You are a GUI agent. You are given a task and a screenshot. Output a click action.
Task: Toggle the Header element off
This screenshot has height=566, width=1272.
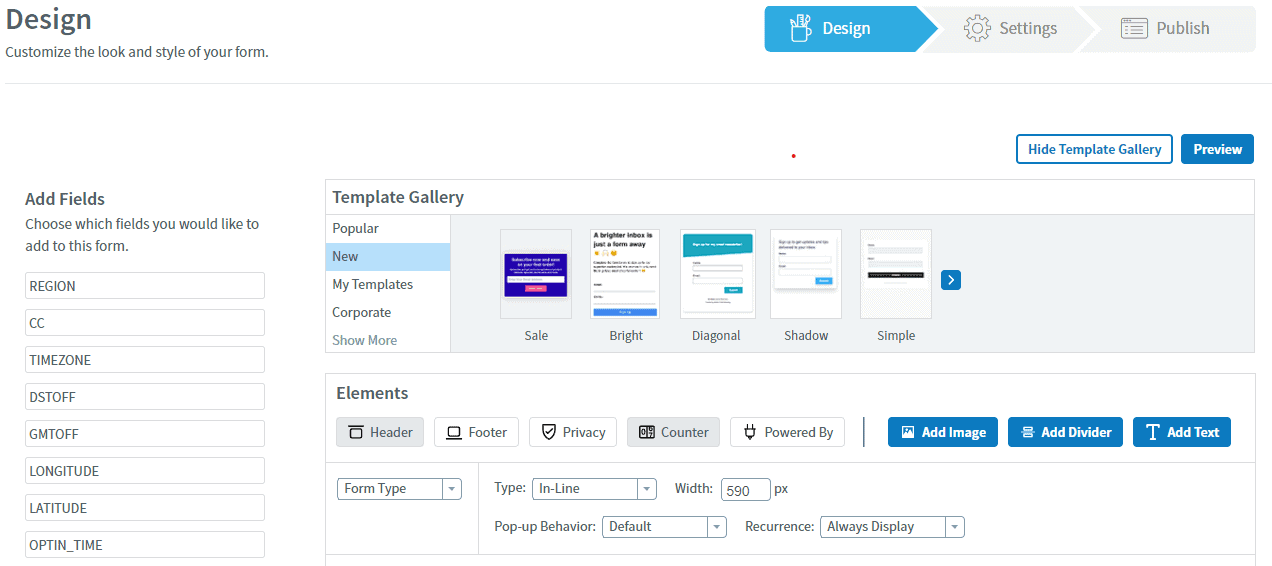(380, 432)
